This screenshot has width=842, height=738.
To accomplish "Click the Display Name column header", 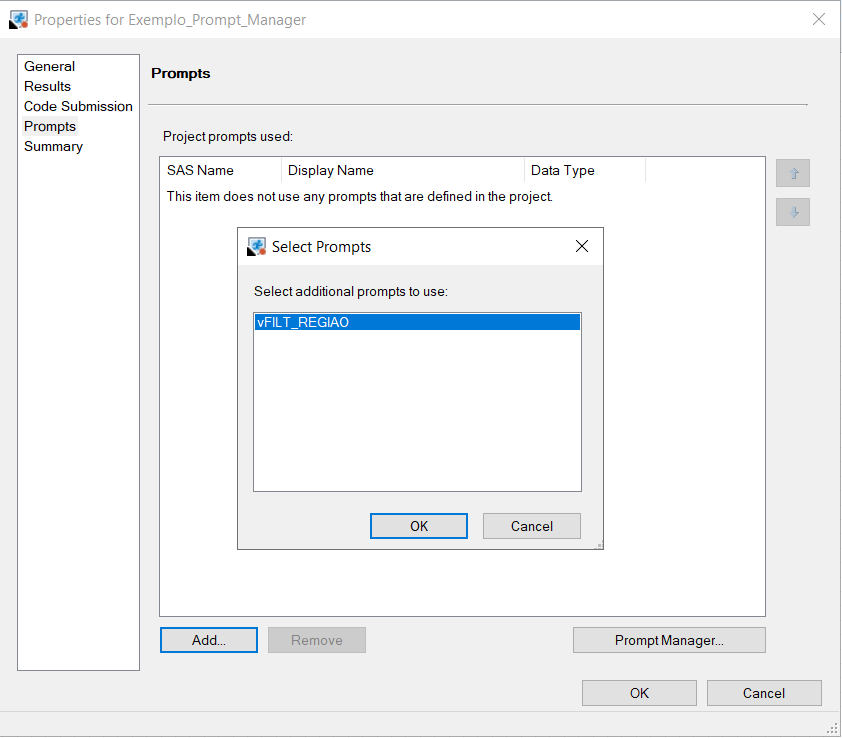I will click(331, 170).
